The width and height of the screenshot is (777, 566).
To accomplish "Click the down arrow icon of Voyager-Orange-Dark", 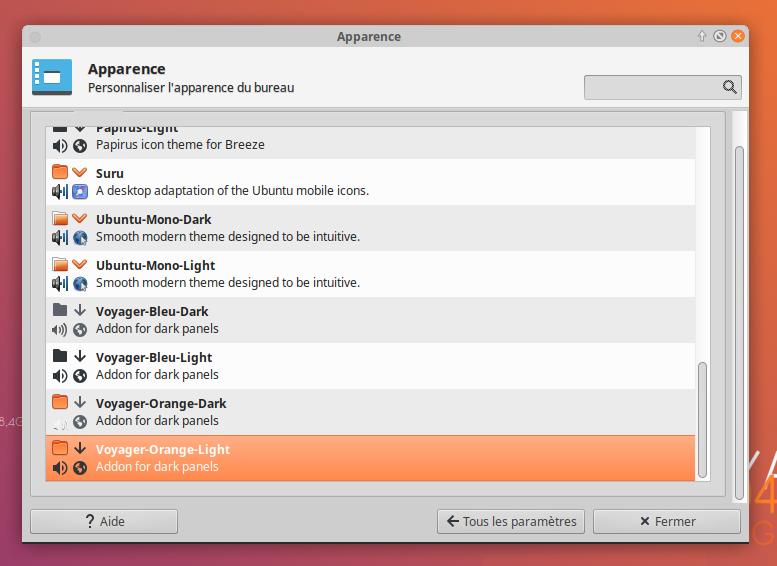I will (80, 402).
